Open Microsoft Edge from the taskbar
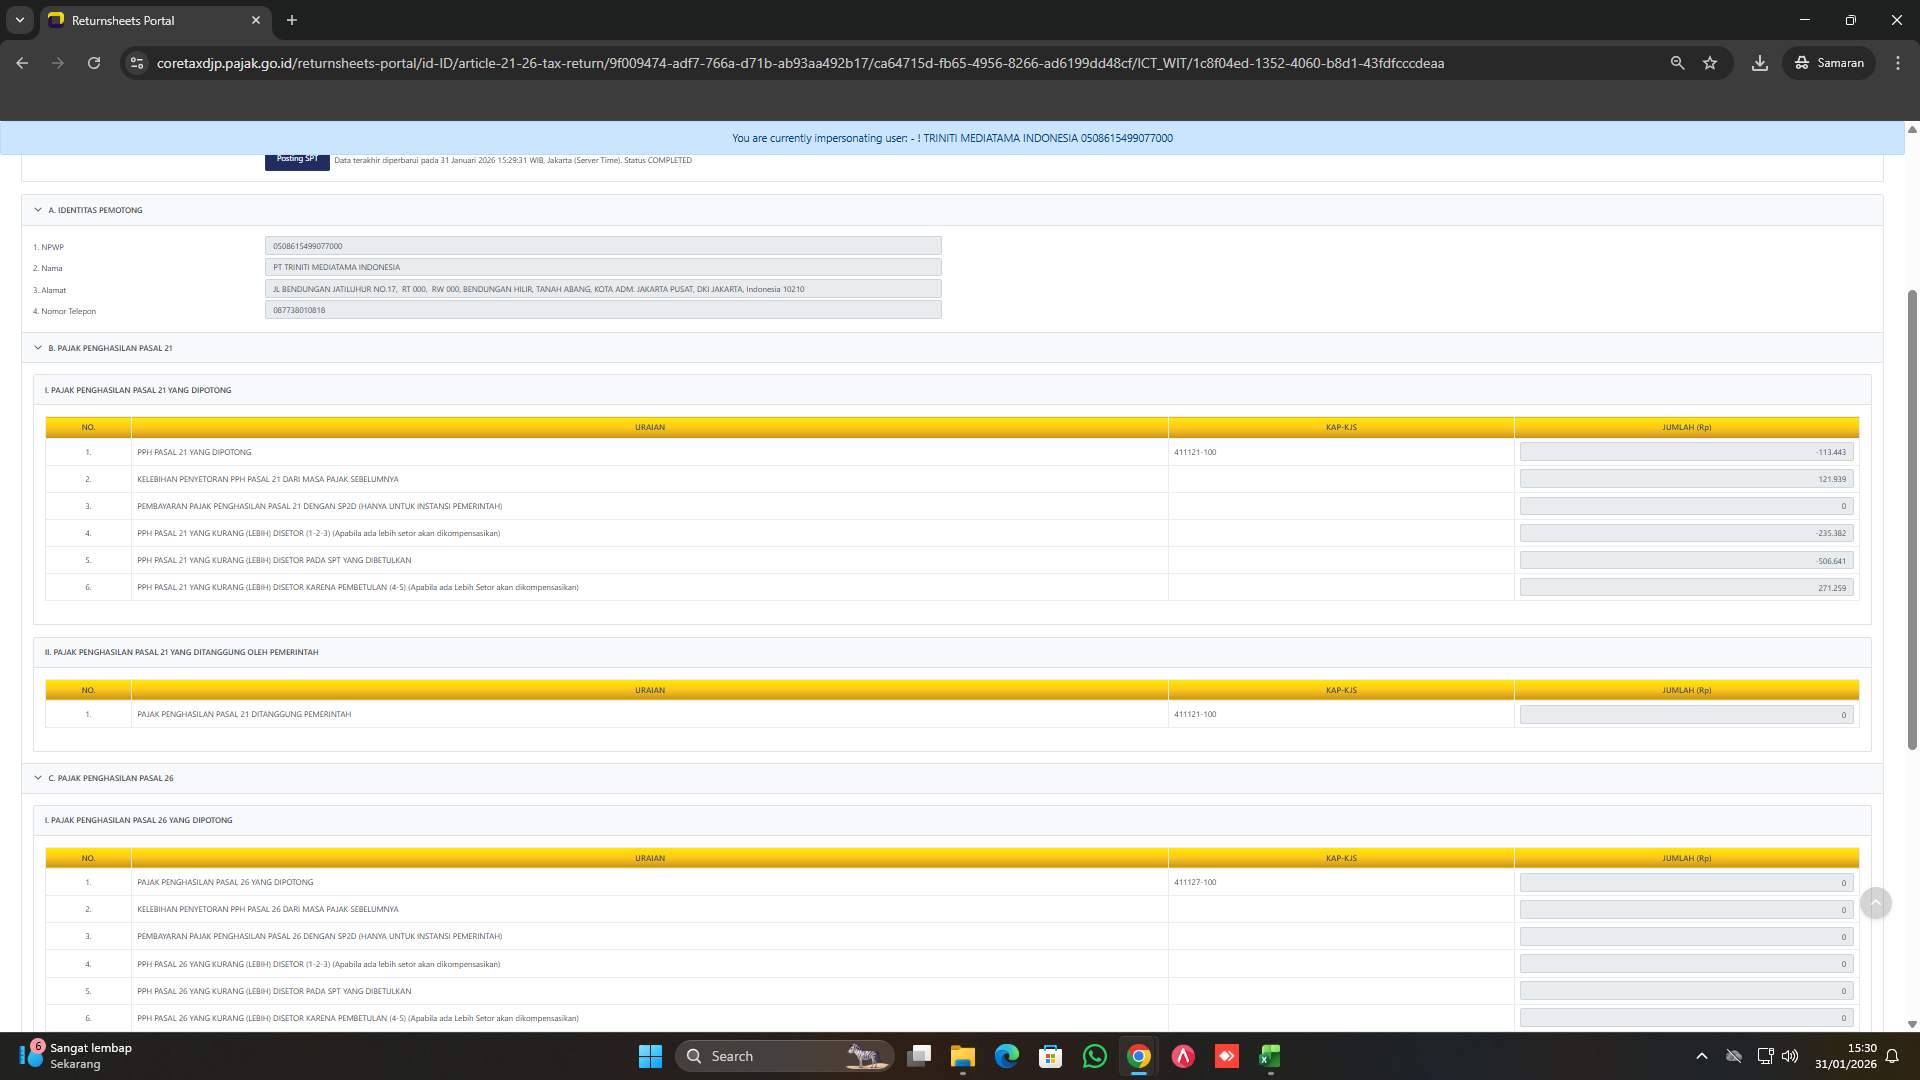 point(1006,1056)
